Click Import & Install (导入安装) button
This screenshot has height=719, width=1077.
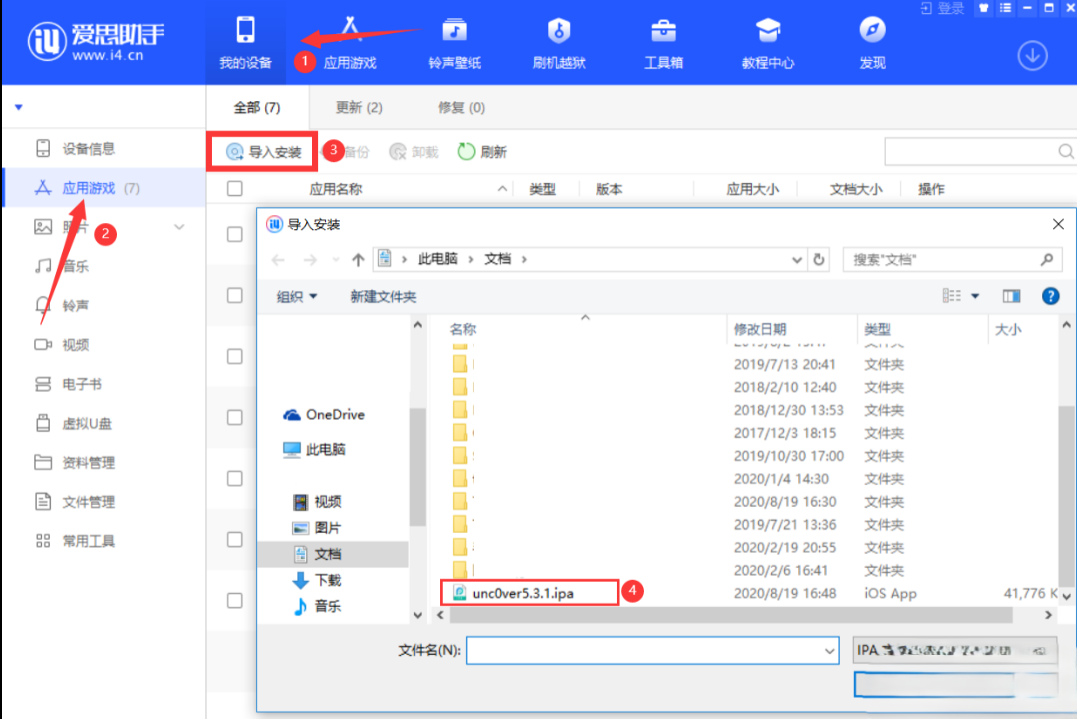point(263,152)
